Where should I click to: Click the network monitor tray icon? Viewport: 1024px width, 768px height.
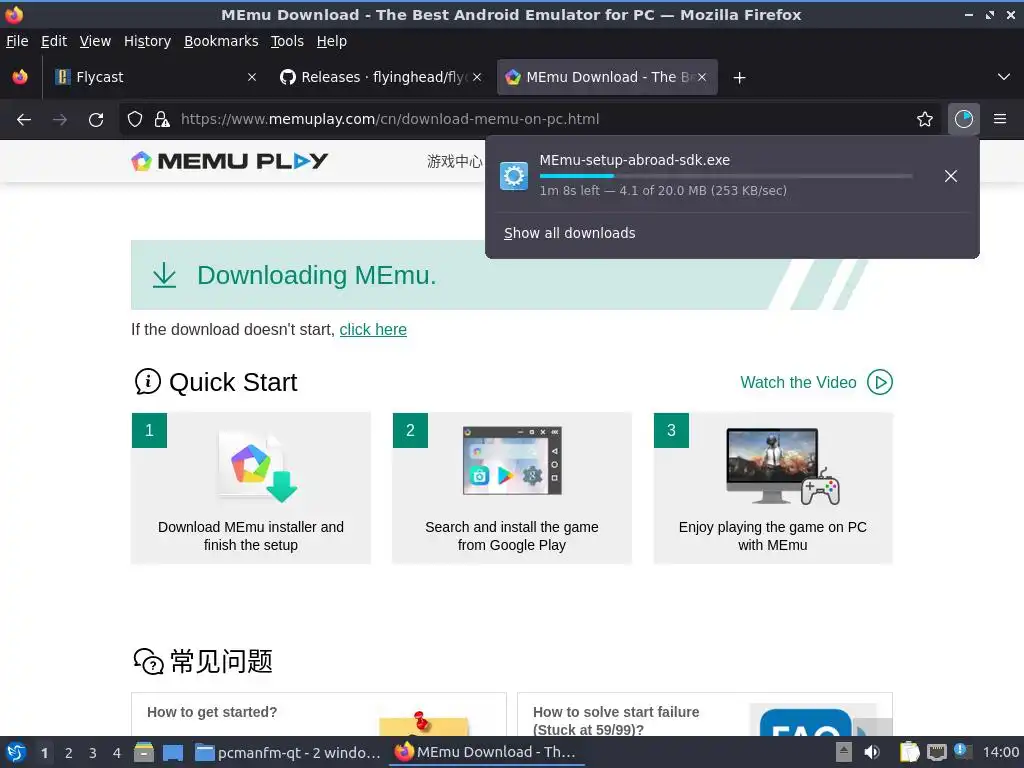coord(936,752)
